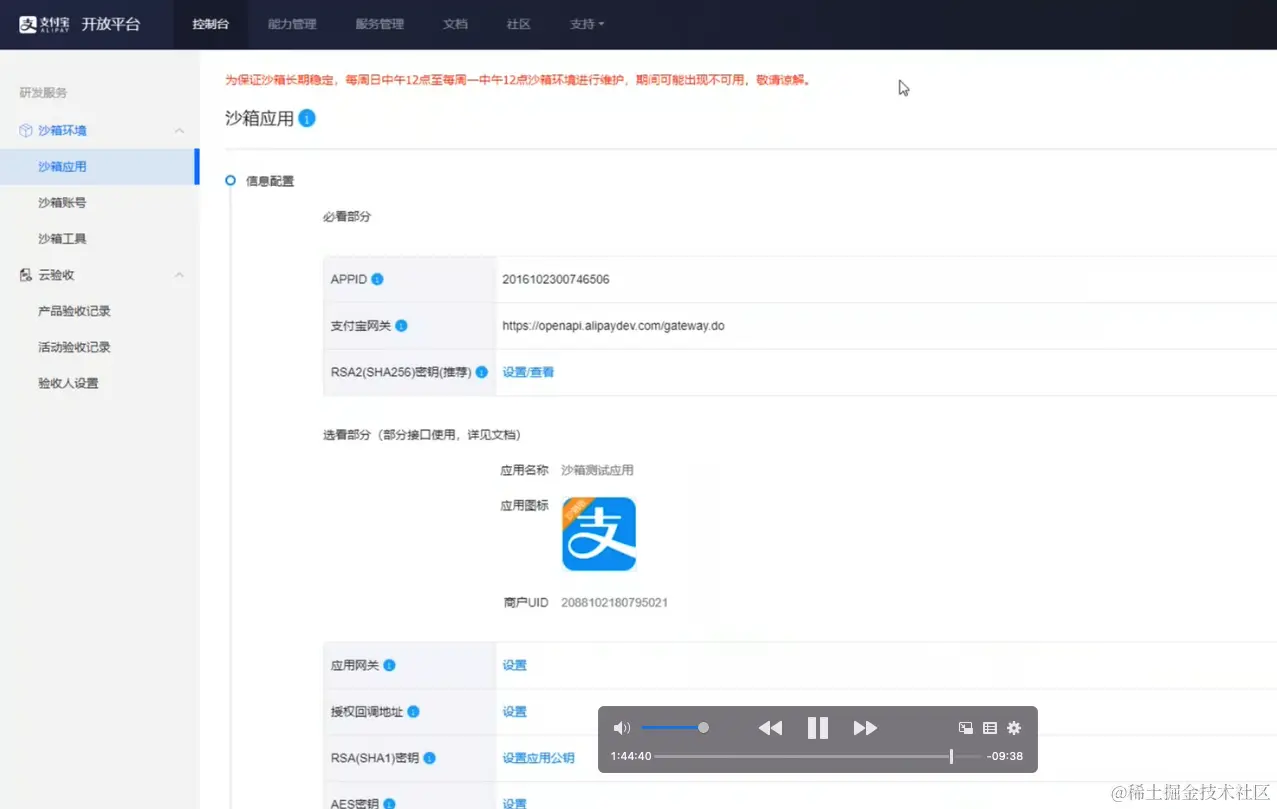The width and height of the screenshot is (1277, 809).
Task: Pause the video playback
Action: 818,728
